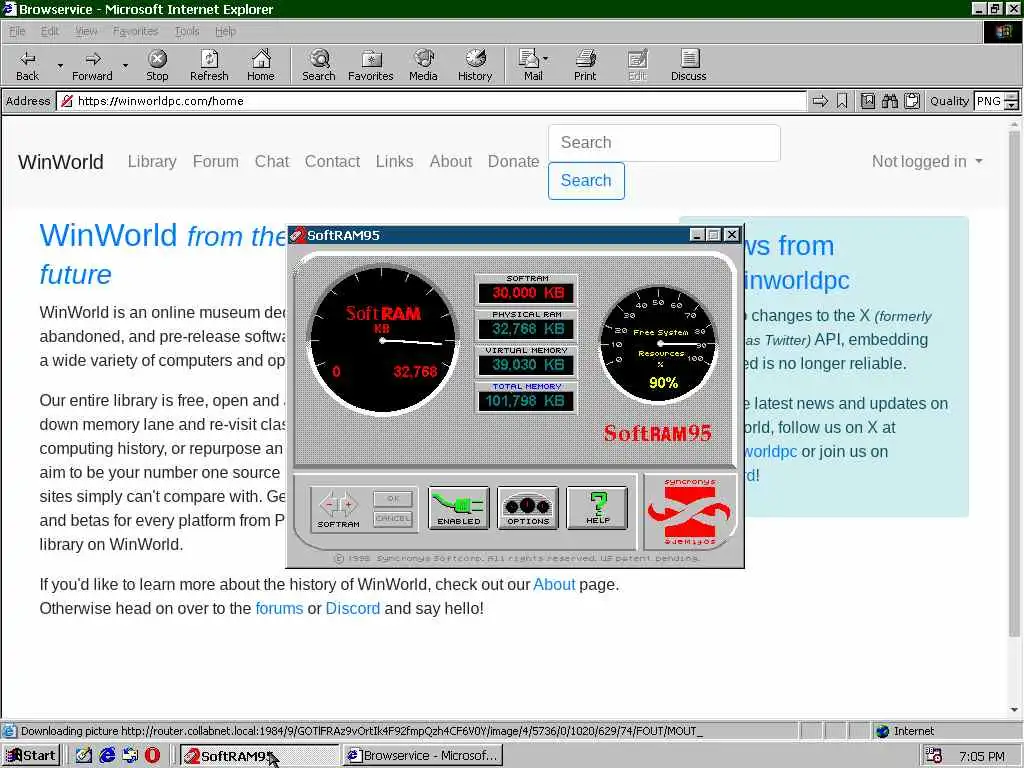Image resolution: width=1024 pixels, height=768 pixels.
Task: Open the Favorites menu
Action: (135, 31)
